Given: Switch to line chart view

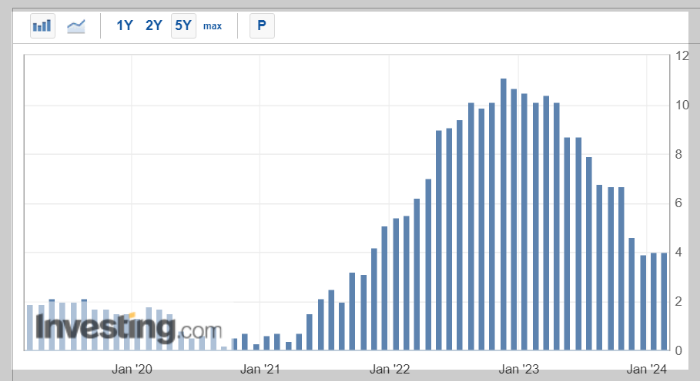Looking at the screenshot, I should click(x=76, y=26).
